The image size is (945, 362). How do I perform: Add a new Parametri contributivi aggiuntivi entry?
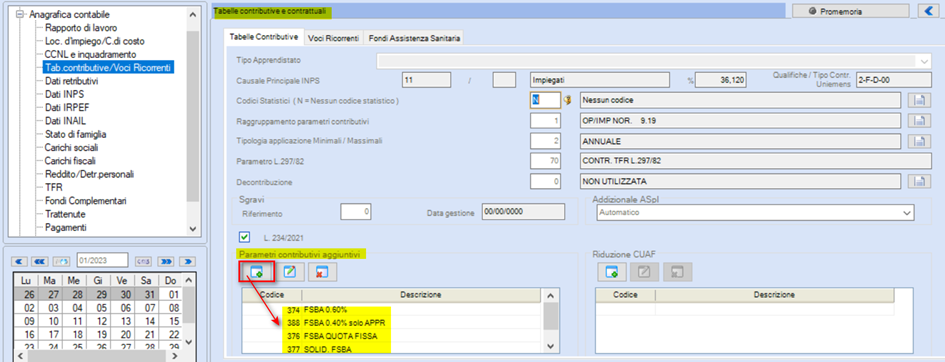pyautogui.click(x=257, y=272)
